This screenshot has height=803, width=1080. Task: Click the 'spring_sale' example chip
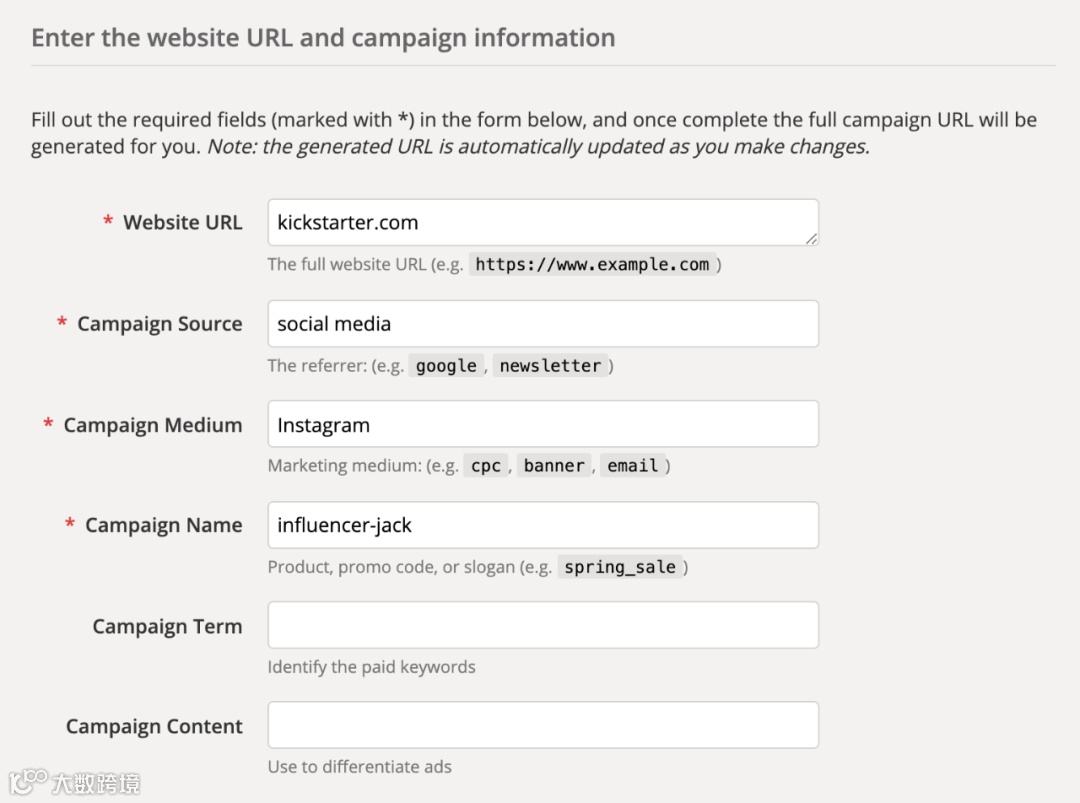[x=620, y=568]
